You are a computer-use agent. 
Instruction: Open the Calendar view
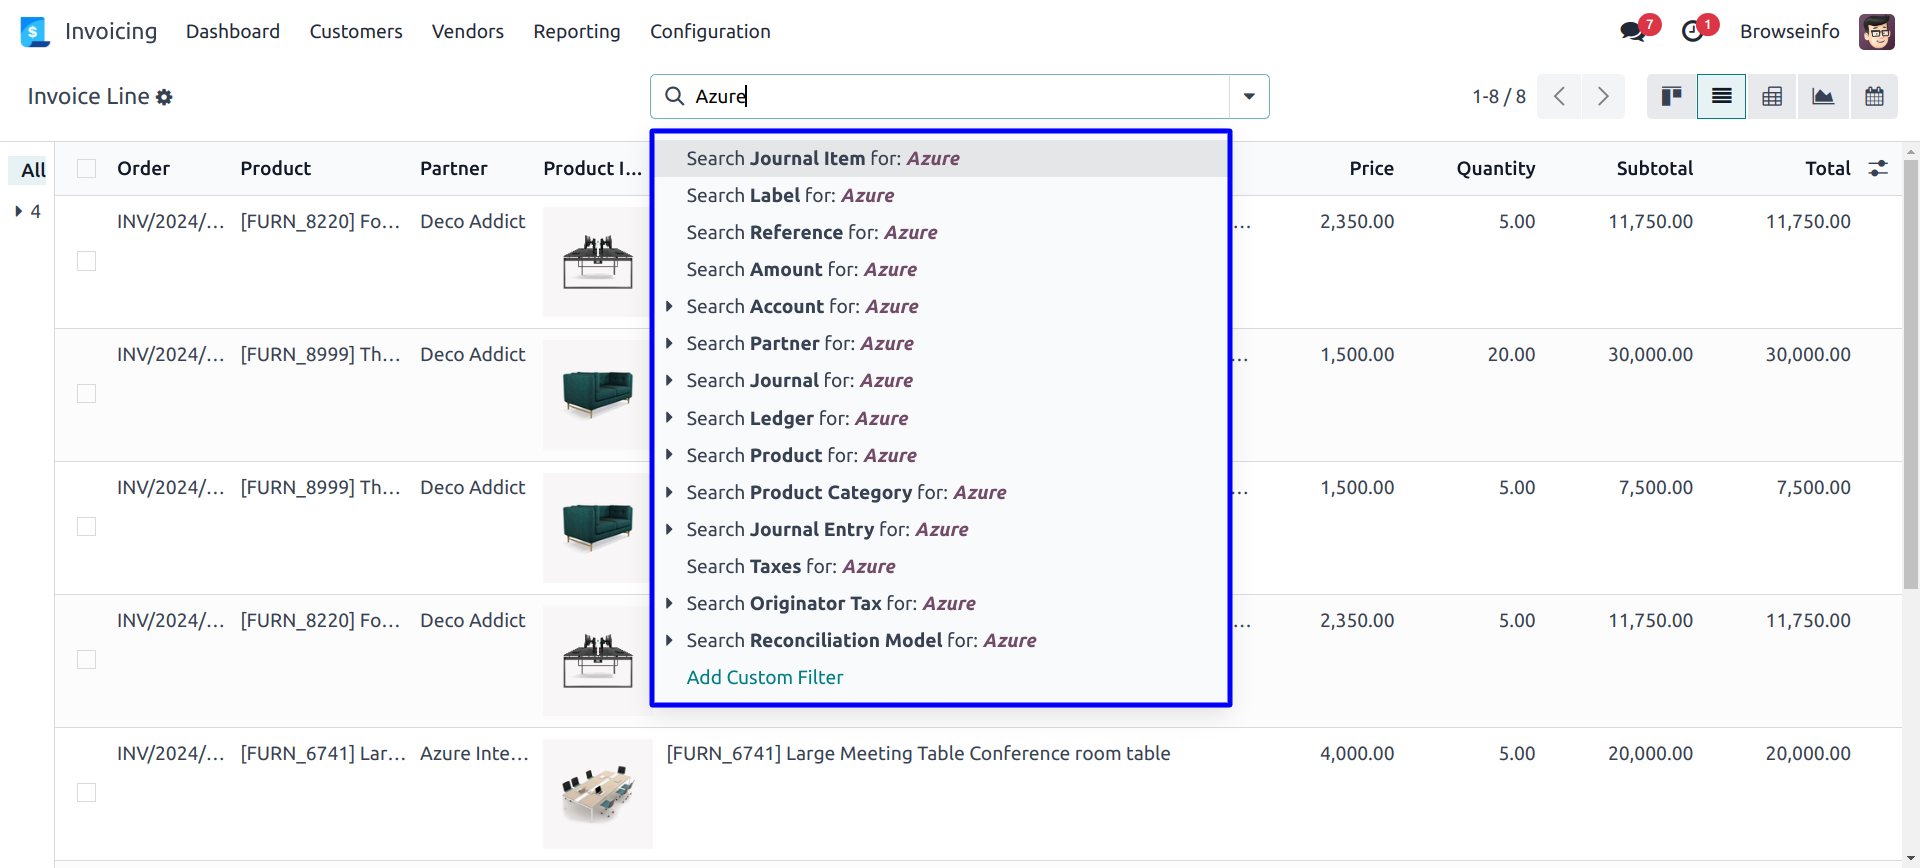(x=1874, y=97)
